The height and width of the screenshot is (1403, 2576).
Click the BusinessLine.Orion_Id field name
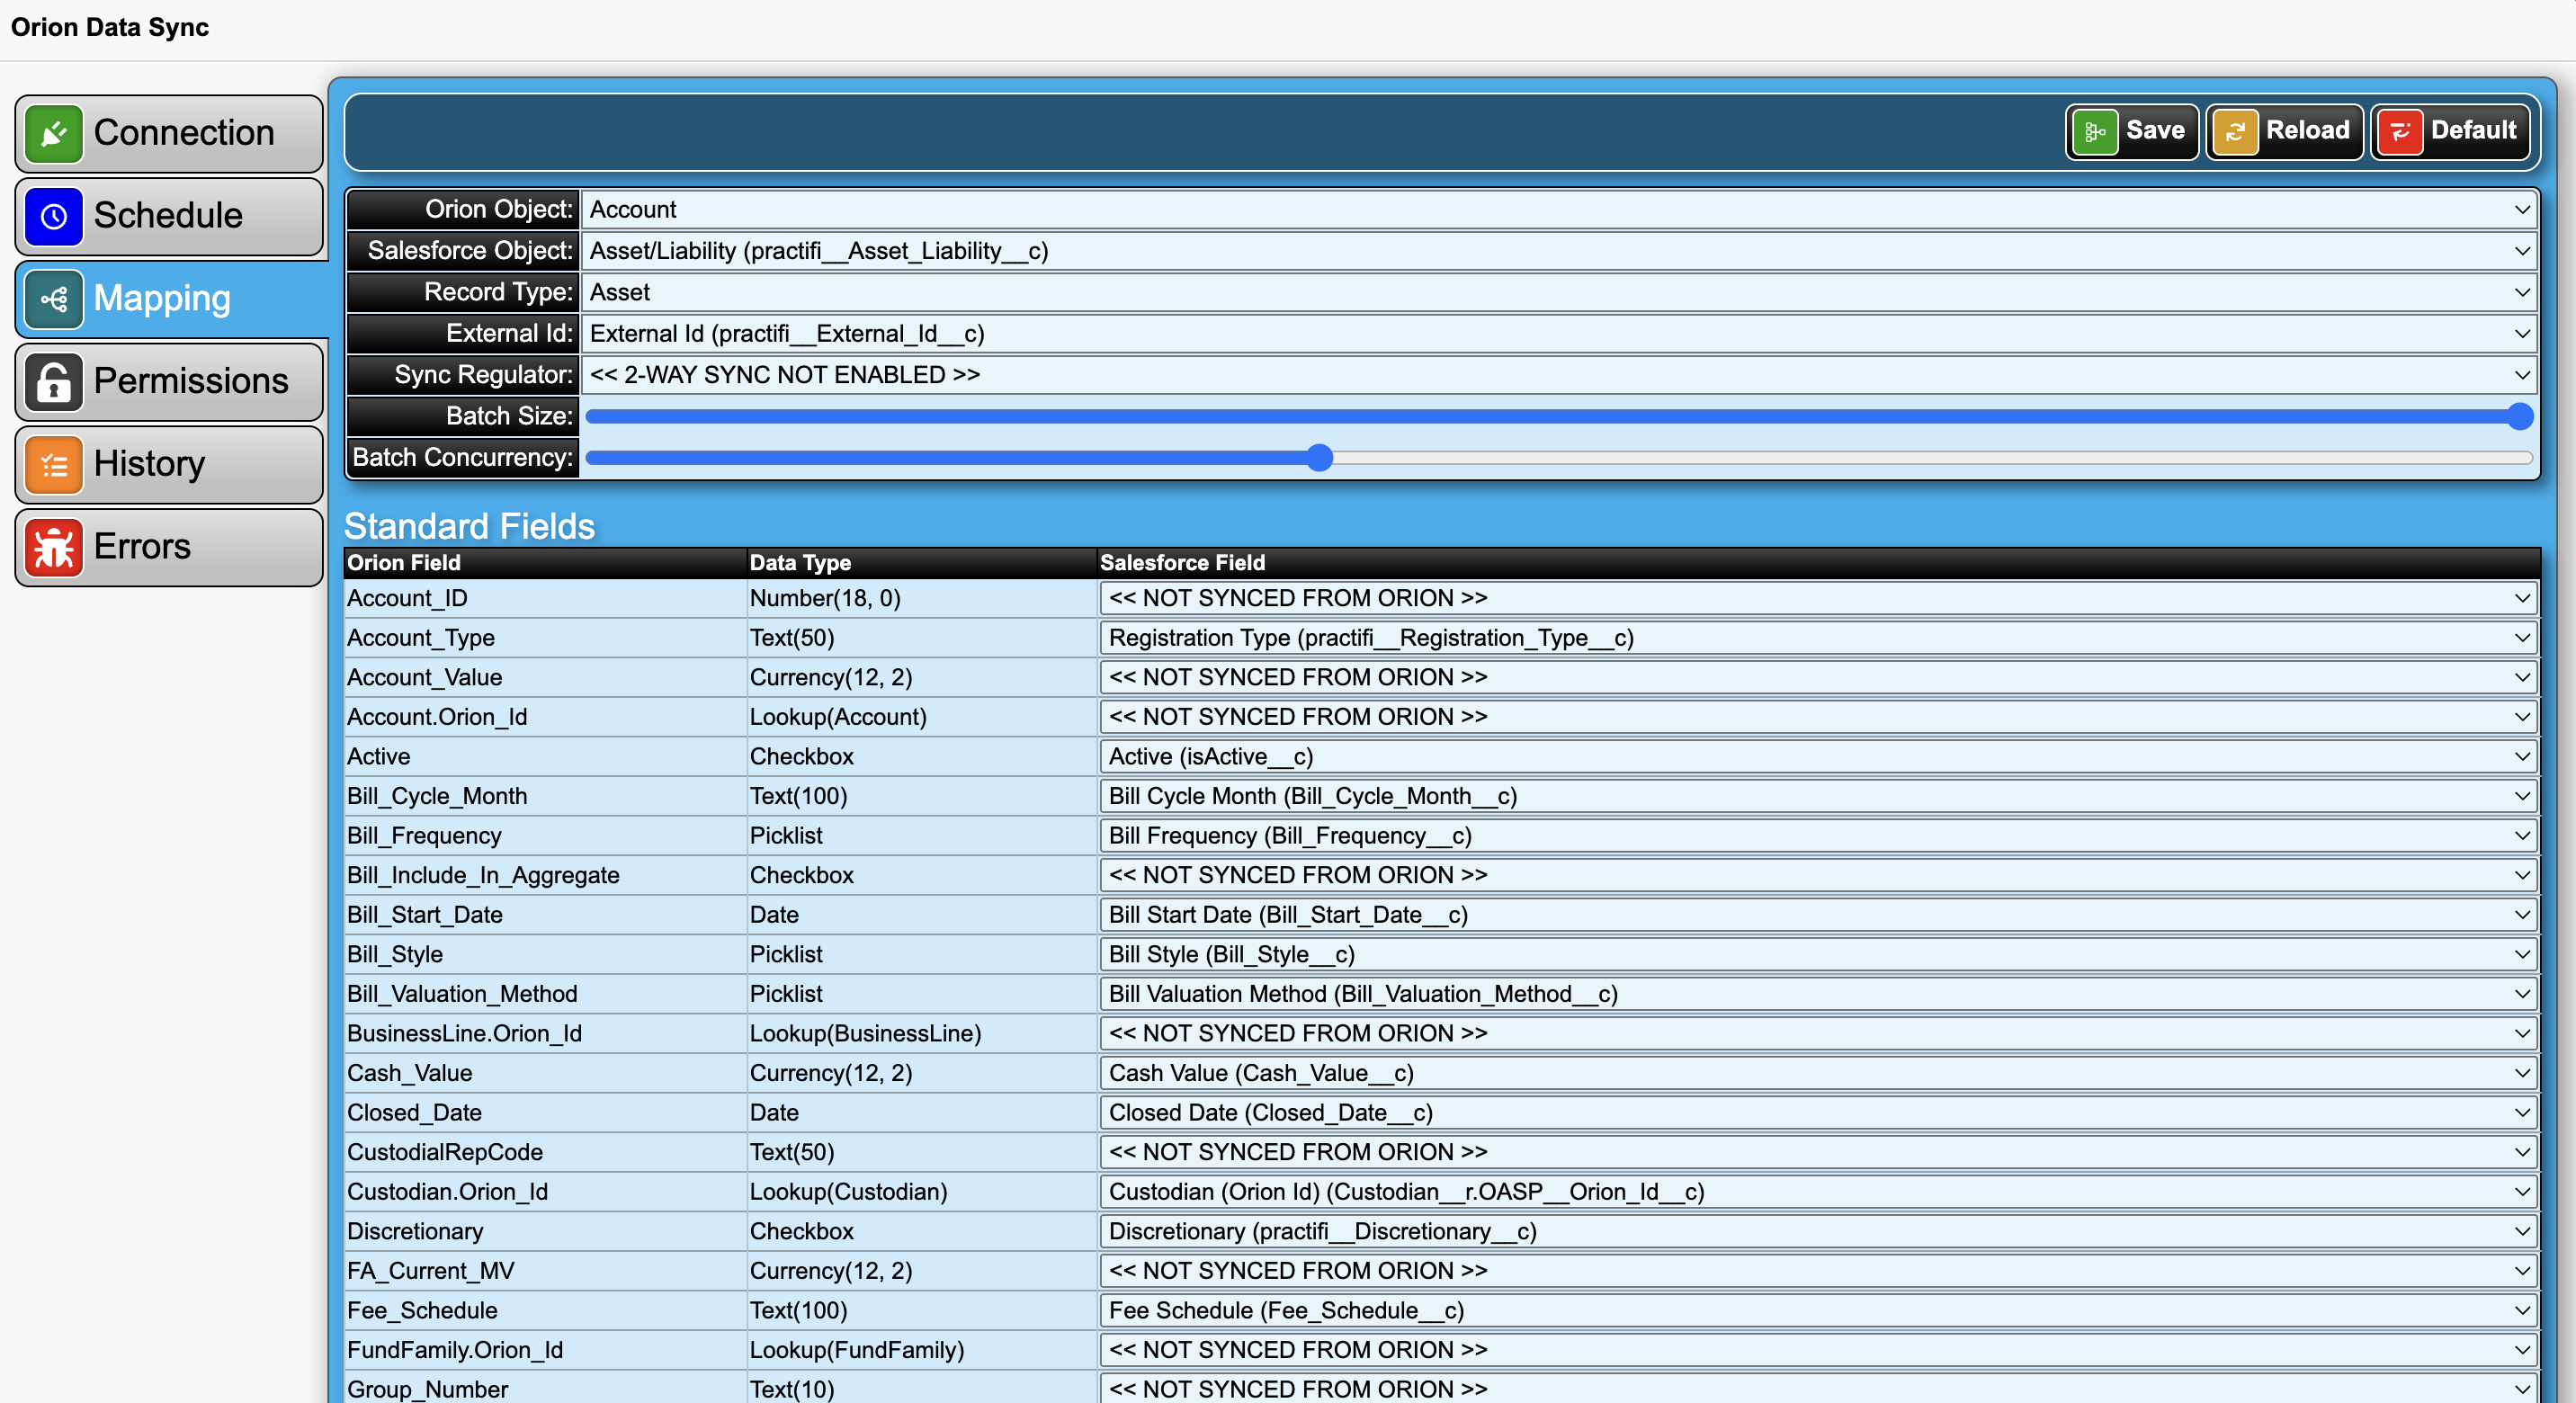pyautogui.click(x=464, y=1034)
